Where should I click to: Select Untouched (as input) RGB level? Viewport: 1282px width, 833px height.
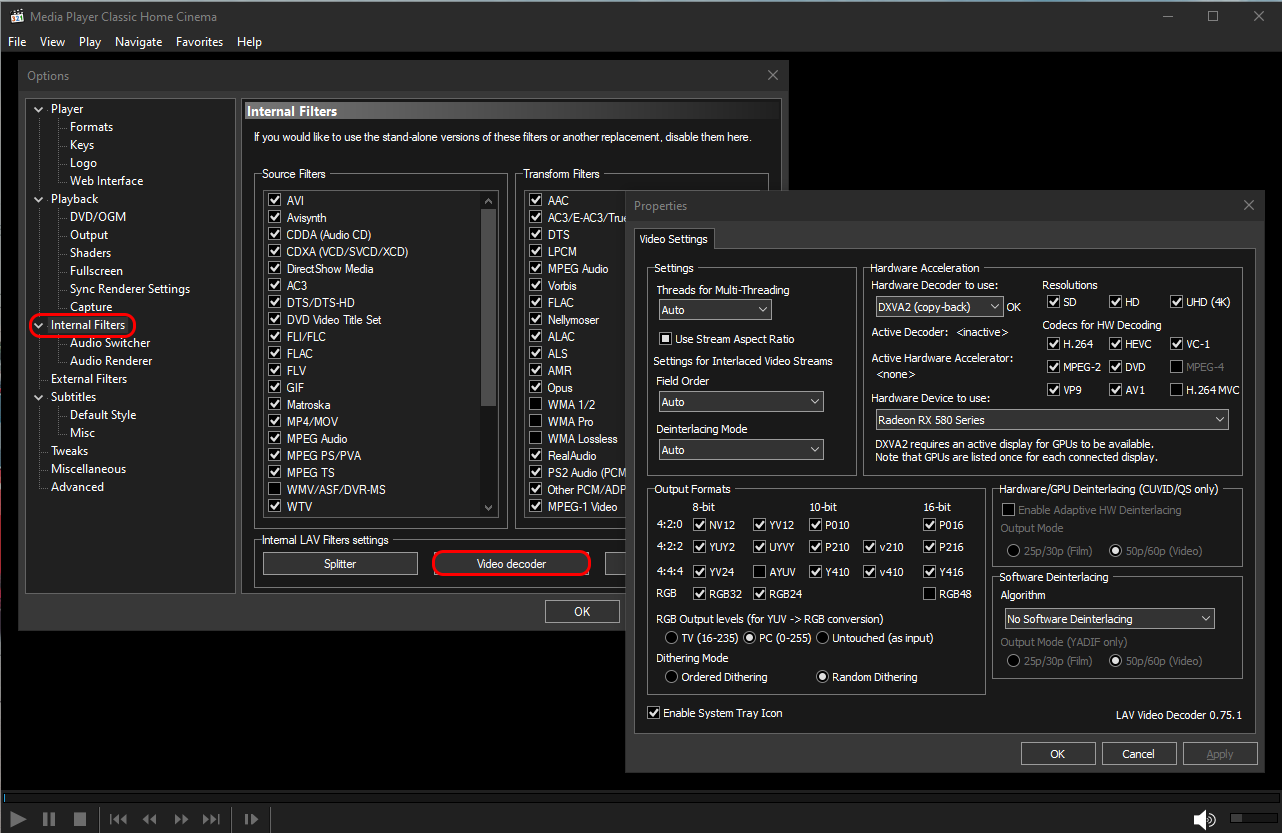click(x=822, y=638)
